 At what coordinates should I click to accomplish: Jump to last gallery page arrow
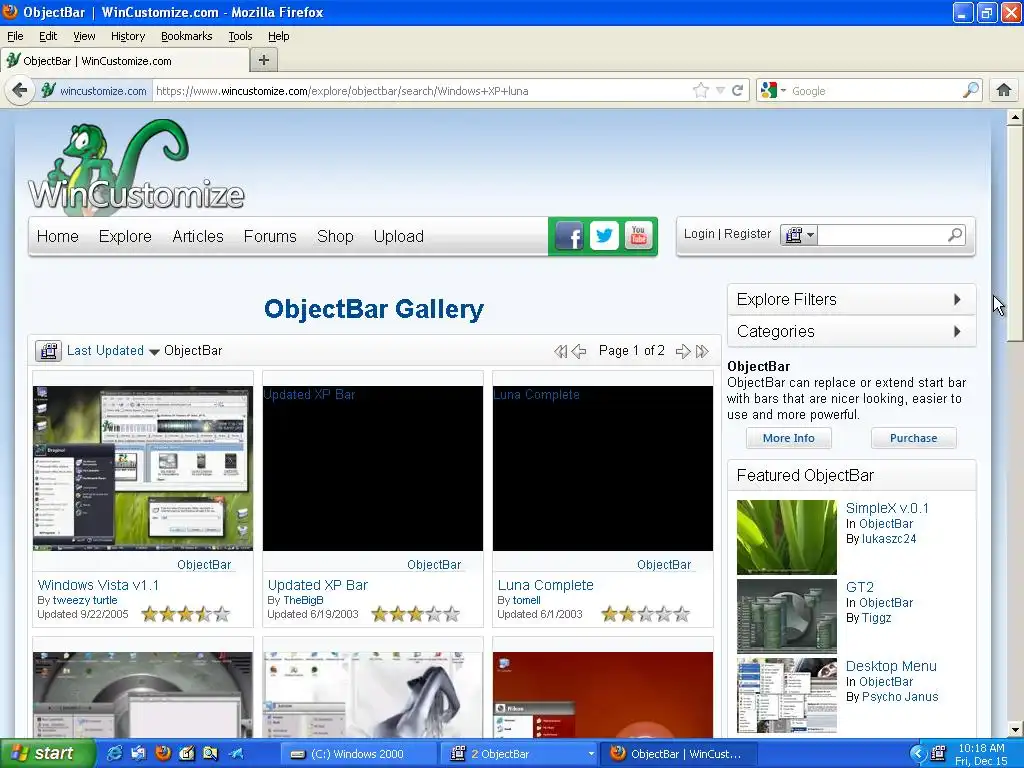coord(702,351)
